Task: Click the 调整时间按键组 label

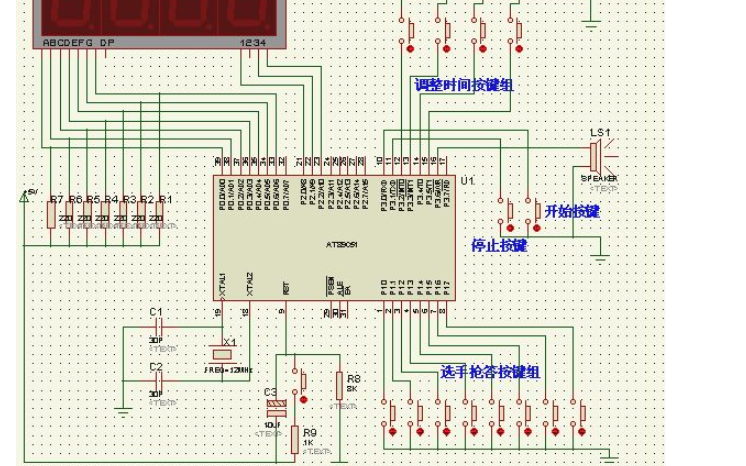Action: [x=464, y=85]
